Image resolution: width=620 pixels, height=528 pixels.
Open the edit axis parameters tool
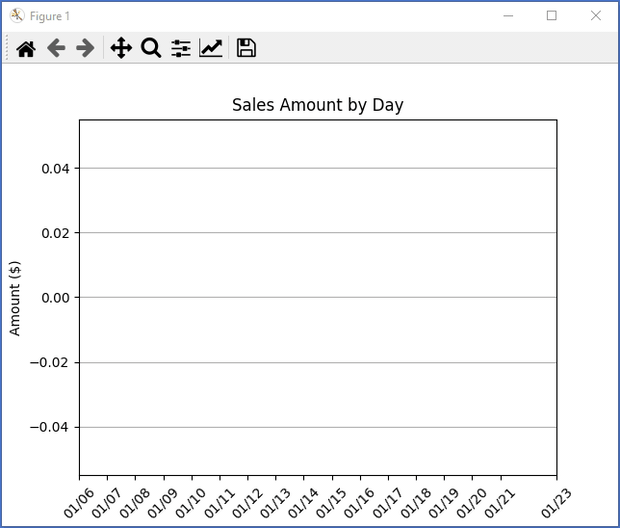tap(211, 48)
